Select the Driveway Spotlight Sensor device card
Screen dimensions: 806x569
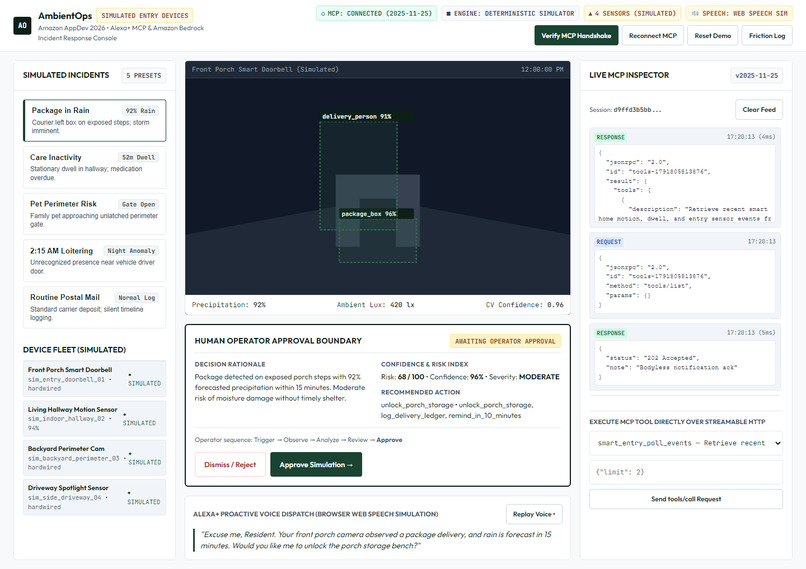95,497
